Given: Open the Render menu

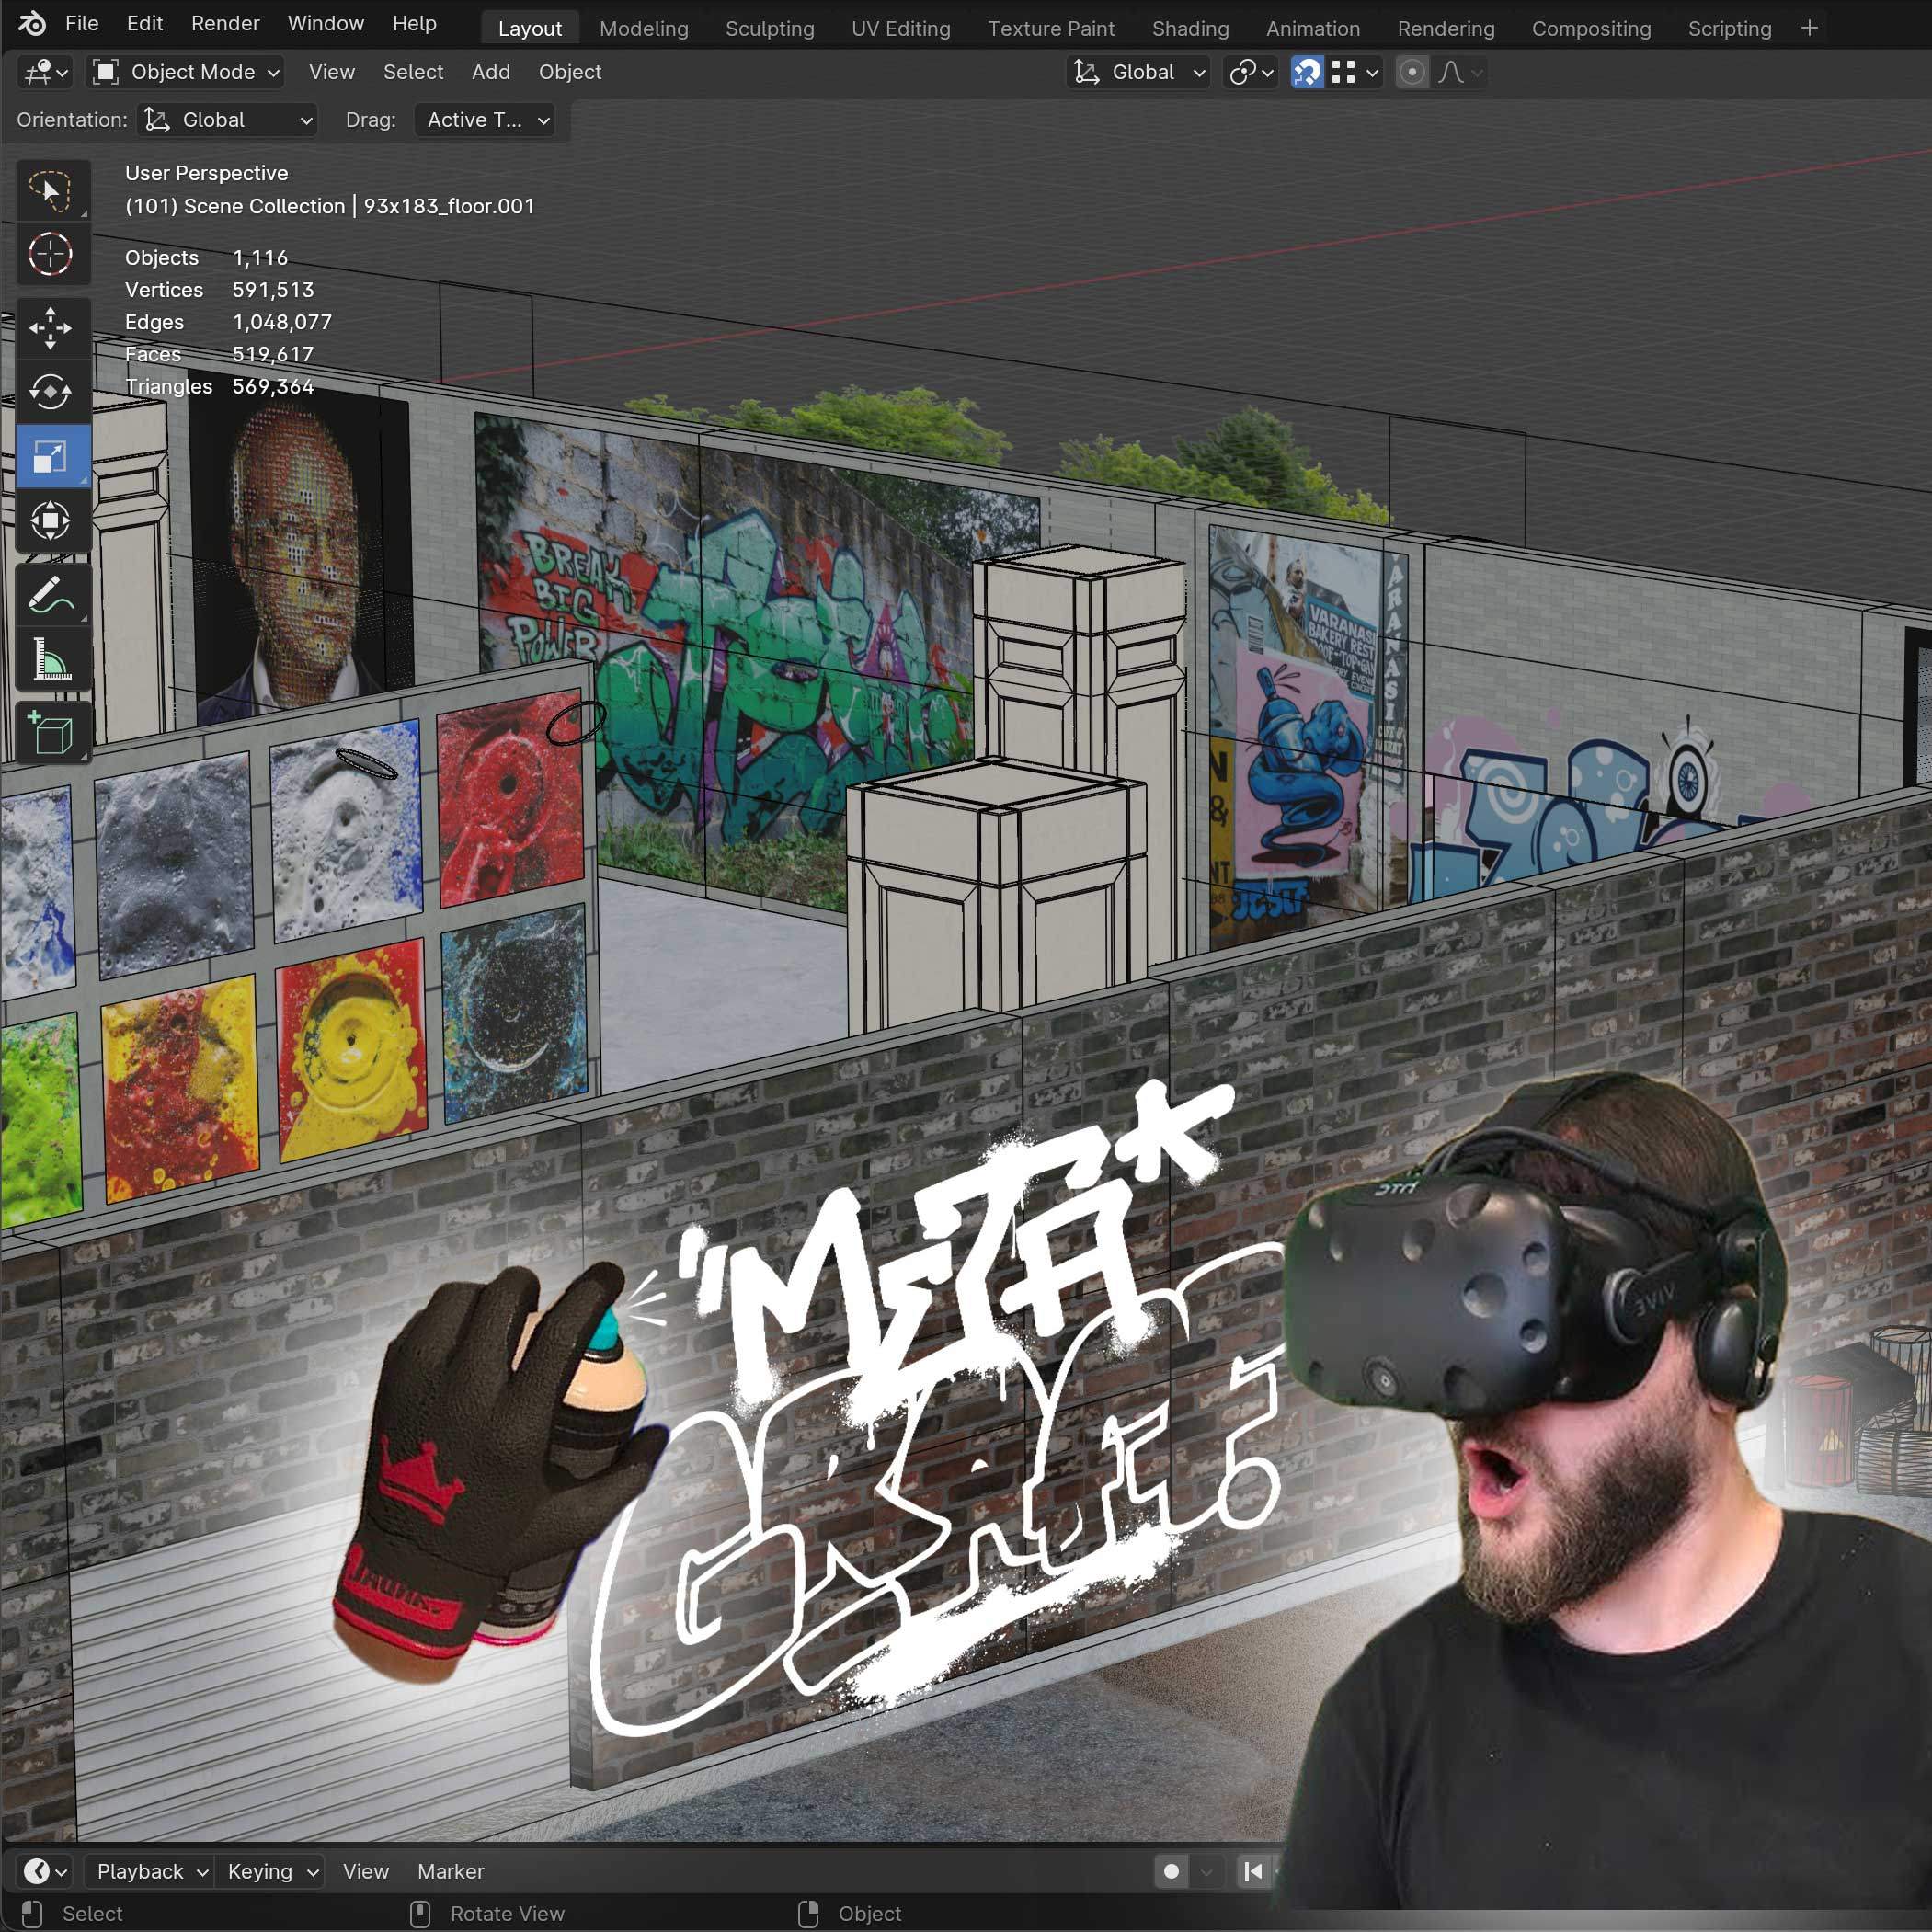Looking at the screenshot, I should point(225,23).
